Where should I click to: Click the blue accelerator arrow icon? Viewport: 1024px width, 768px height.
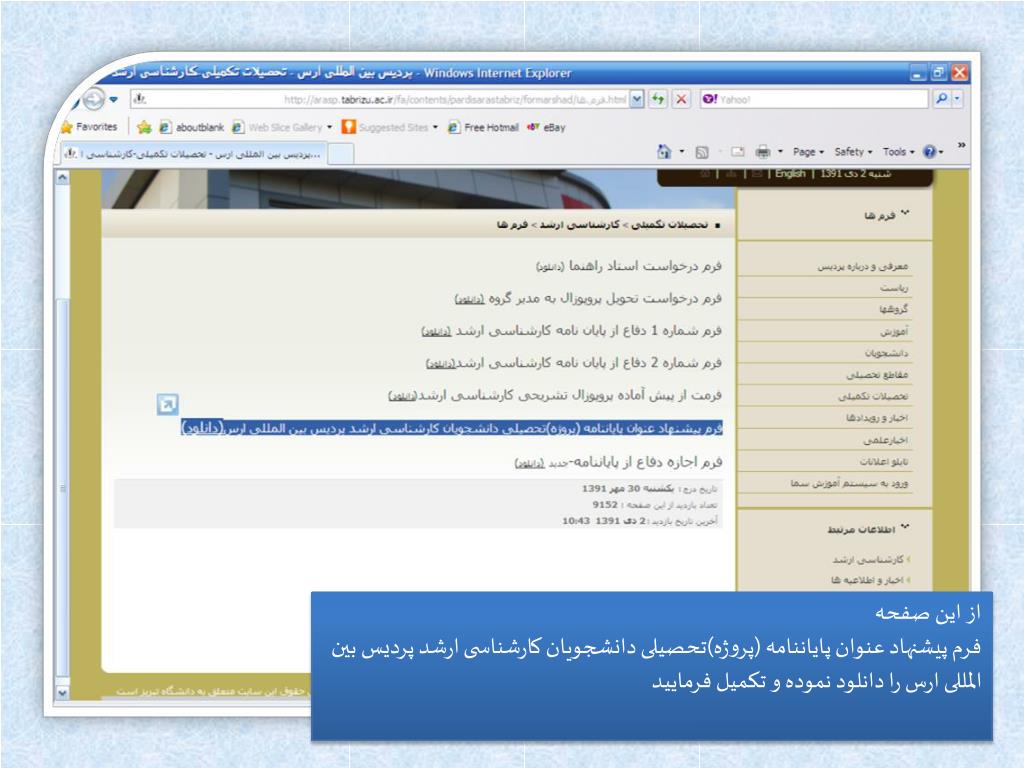click(x=168, y=404)
